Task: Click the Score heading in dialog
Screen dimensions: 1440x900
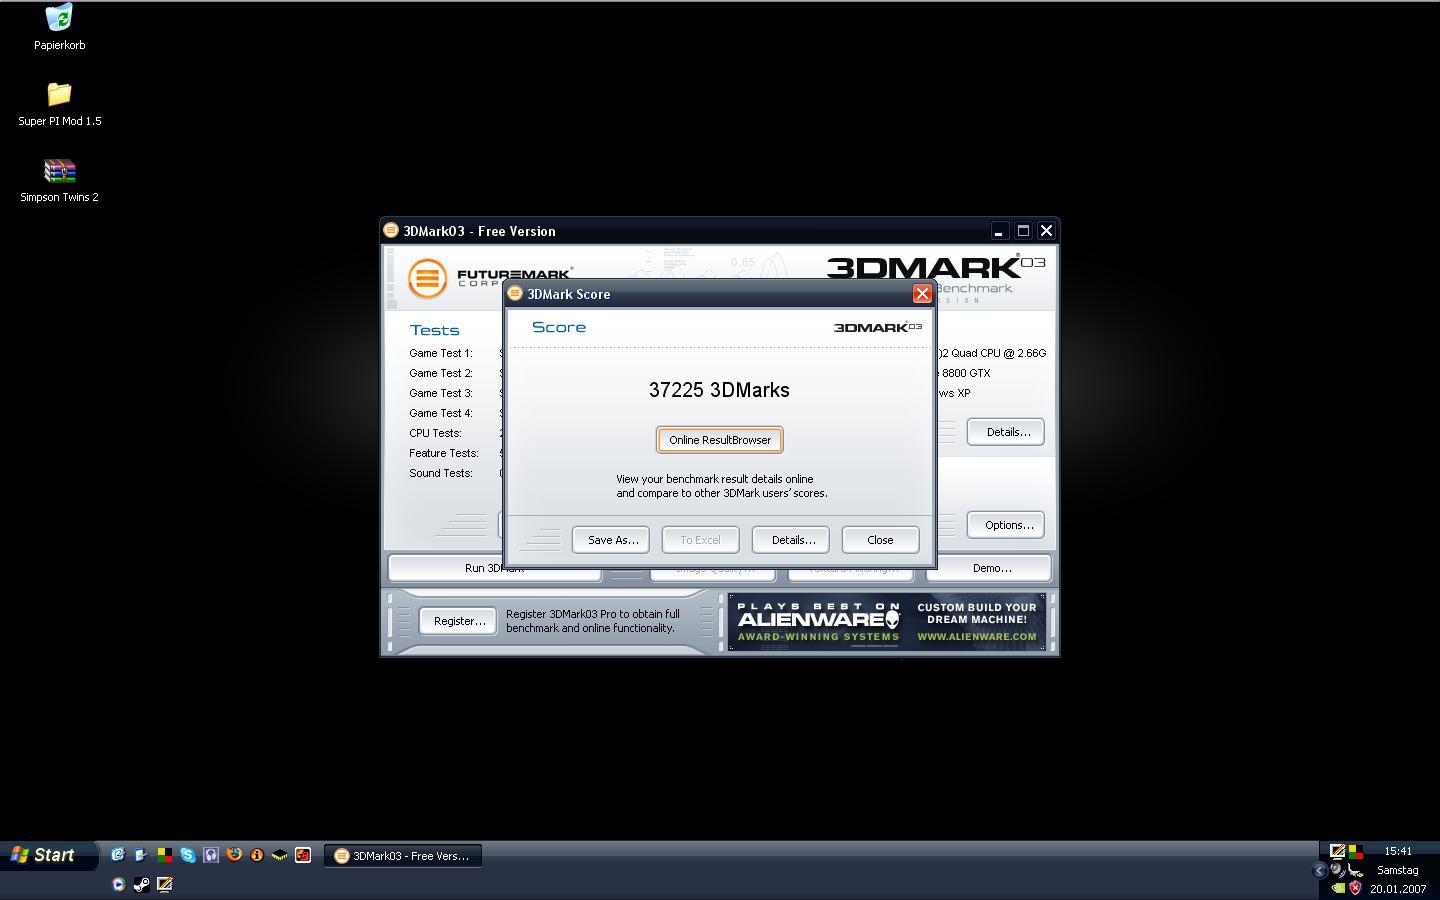Action: pyautogui.click(x=559, y=327)
